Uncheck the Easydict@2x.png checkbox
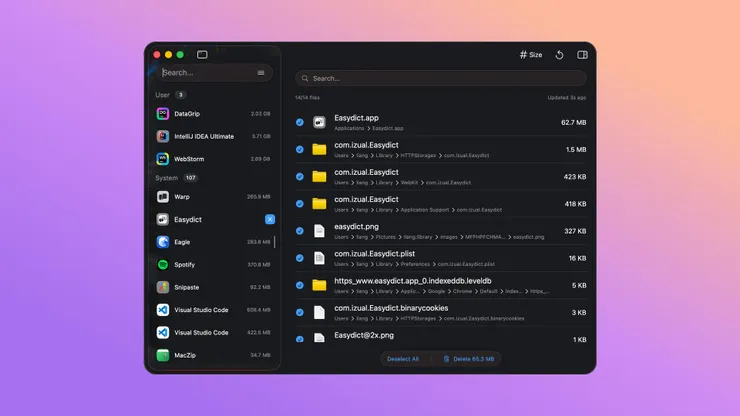740x416 pixels. coord(300,339)
